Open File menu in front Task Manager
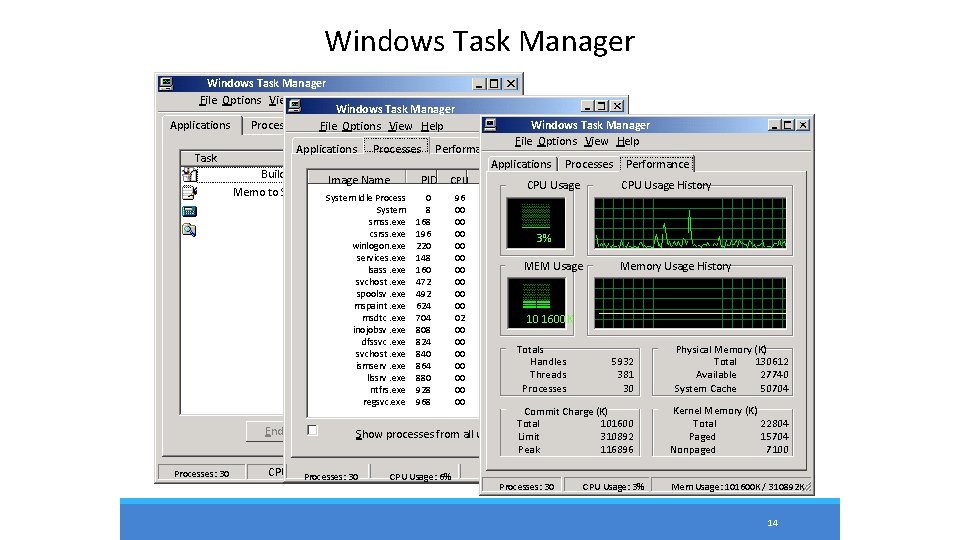Screen dimensions: 960x540 [x=523, y=141]
